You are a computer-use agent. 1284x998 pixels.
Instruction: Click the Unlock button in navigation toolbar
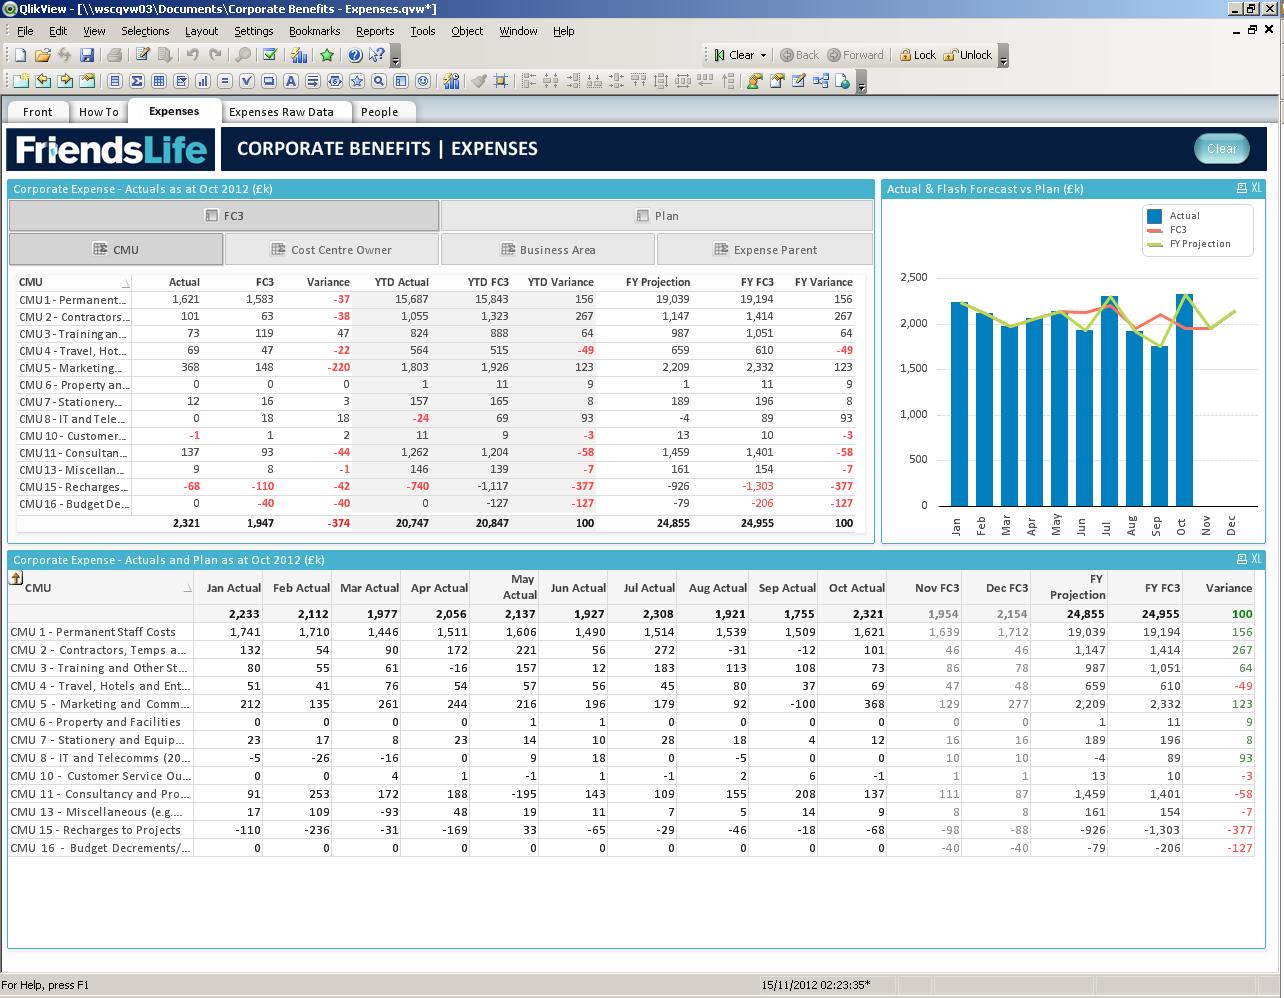(968, 56)
